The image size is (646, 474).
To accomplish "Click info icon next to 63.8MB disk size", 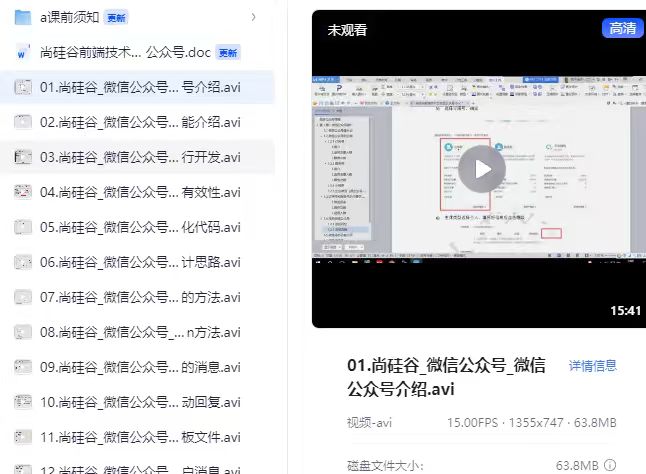I will coord(610,465).
